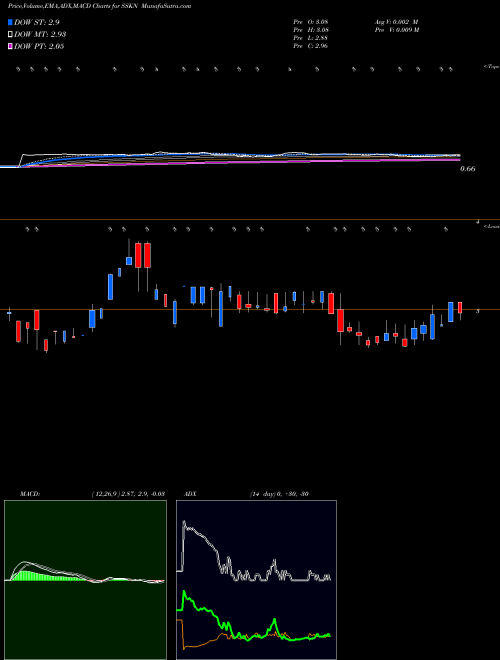The image size is (500, 660).
Task: Click the 'Pre V: 0.009 M' value
Action: [x=397, y=30]
